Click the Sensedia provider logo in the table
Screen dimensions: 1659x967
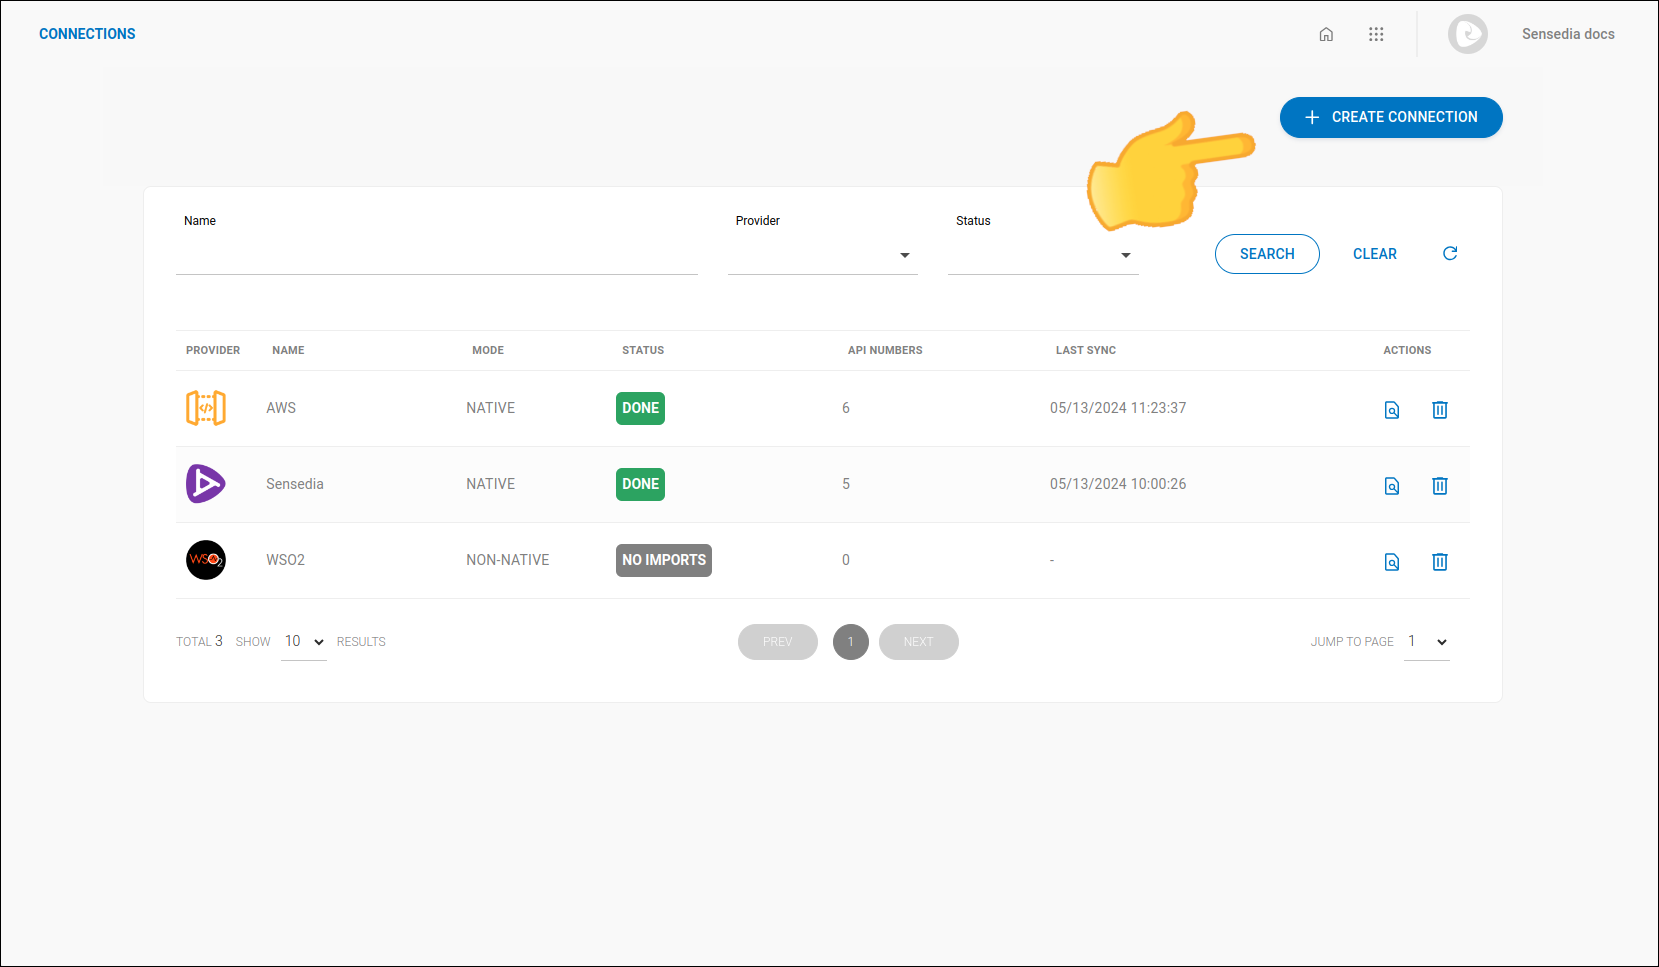[206, 484]
